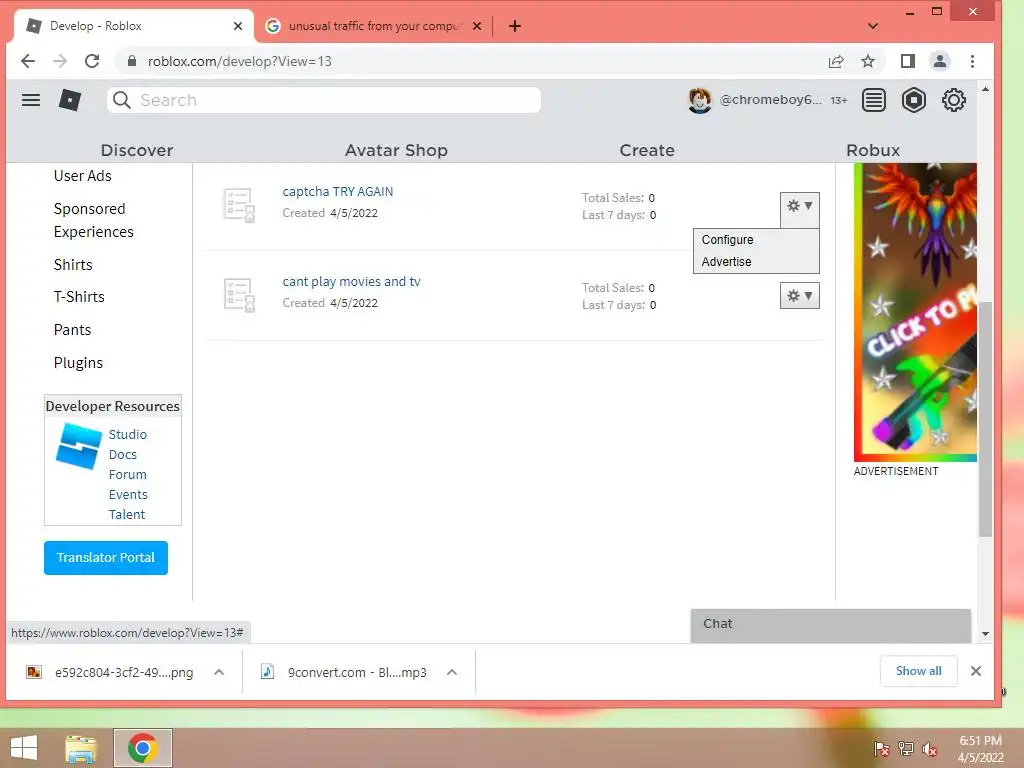The image size is (1024, 768).
Task: Open Avatar Shop navigation item
Action: pyautogui.click(x=396, y=150)
